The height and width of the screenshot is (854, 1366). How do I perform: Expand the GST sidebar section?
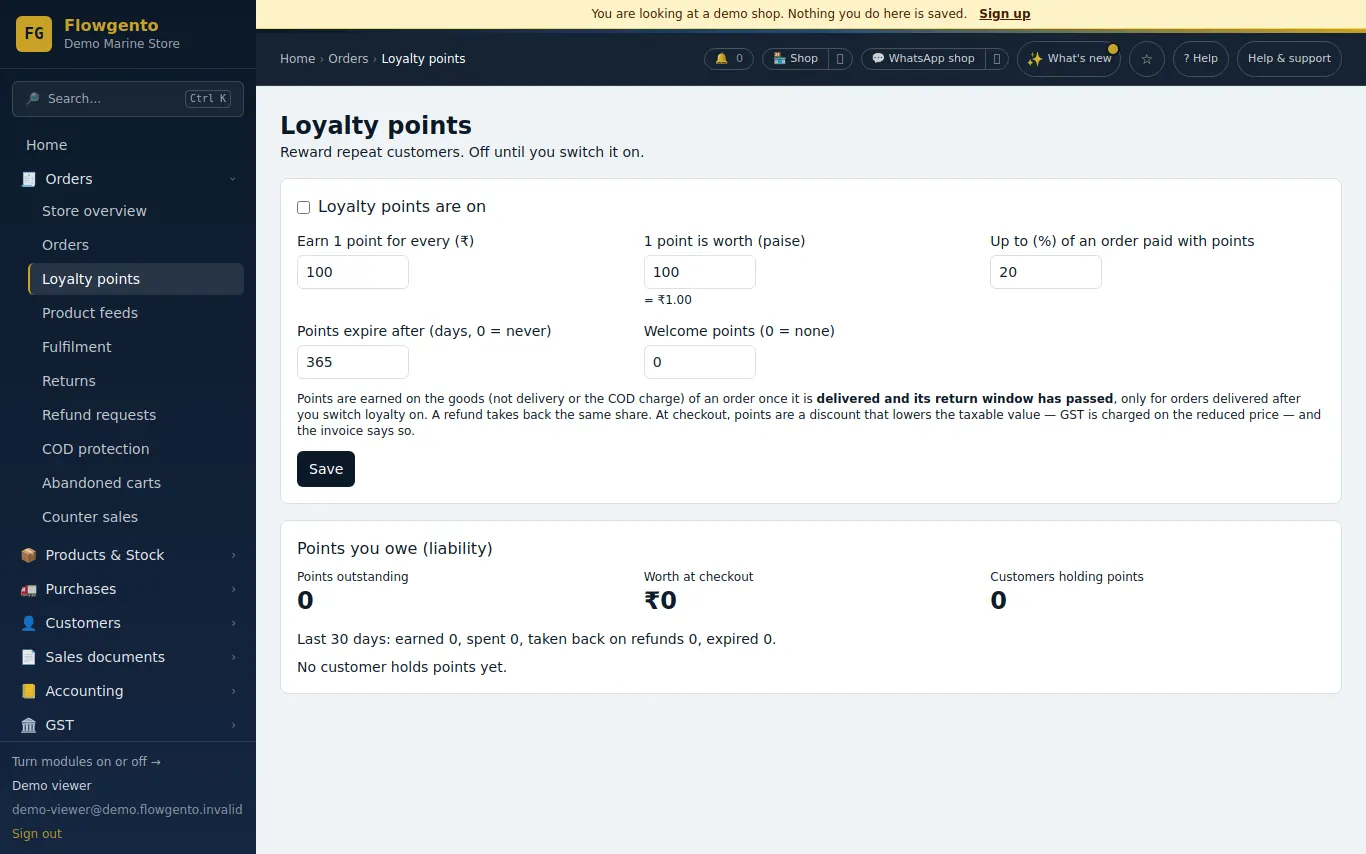click(x=128, y=725)
